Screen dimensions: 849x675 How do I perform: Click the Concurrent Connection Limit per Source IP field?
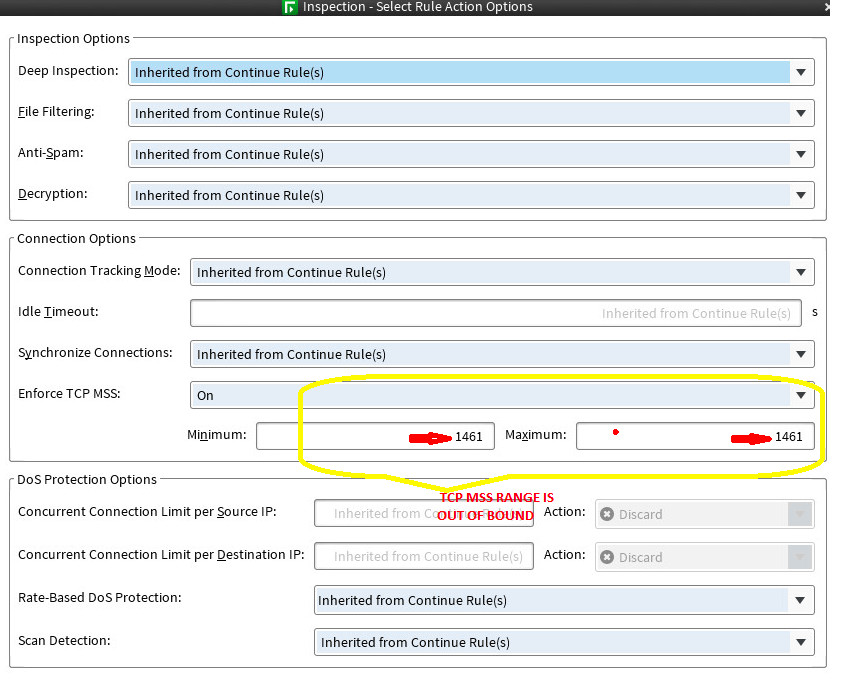click(x=423, y=513)
